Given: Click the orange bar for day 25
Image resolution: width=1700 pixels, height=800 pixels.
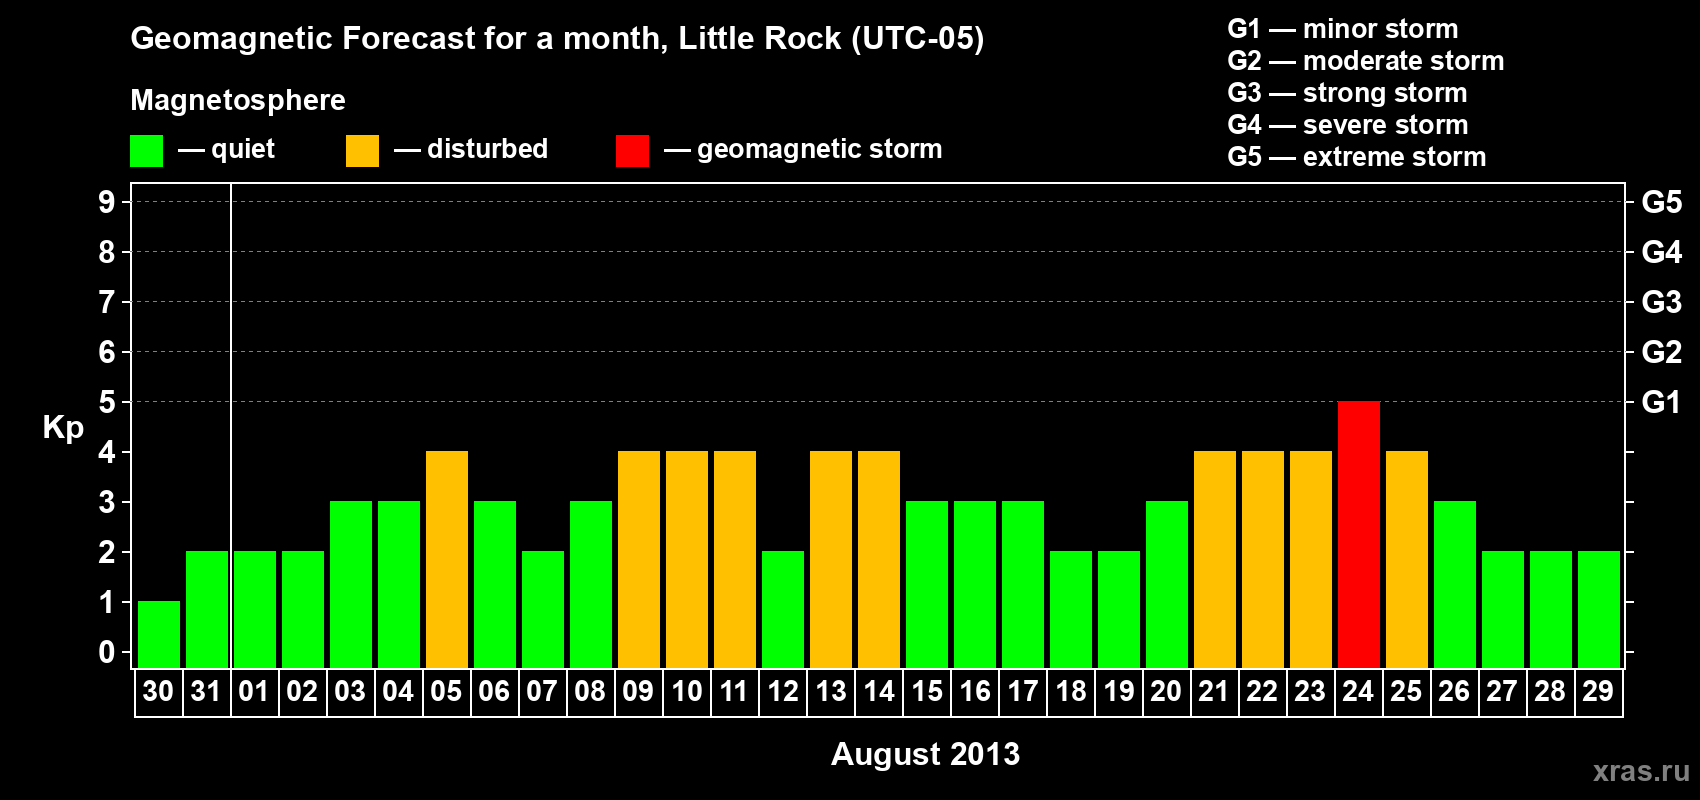Looking at the screenshot, I should pyautogui.click(x=1407, y=559).
